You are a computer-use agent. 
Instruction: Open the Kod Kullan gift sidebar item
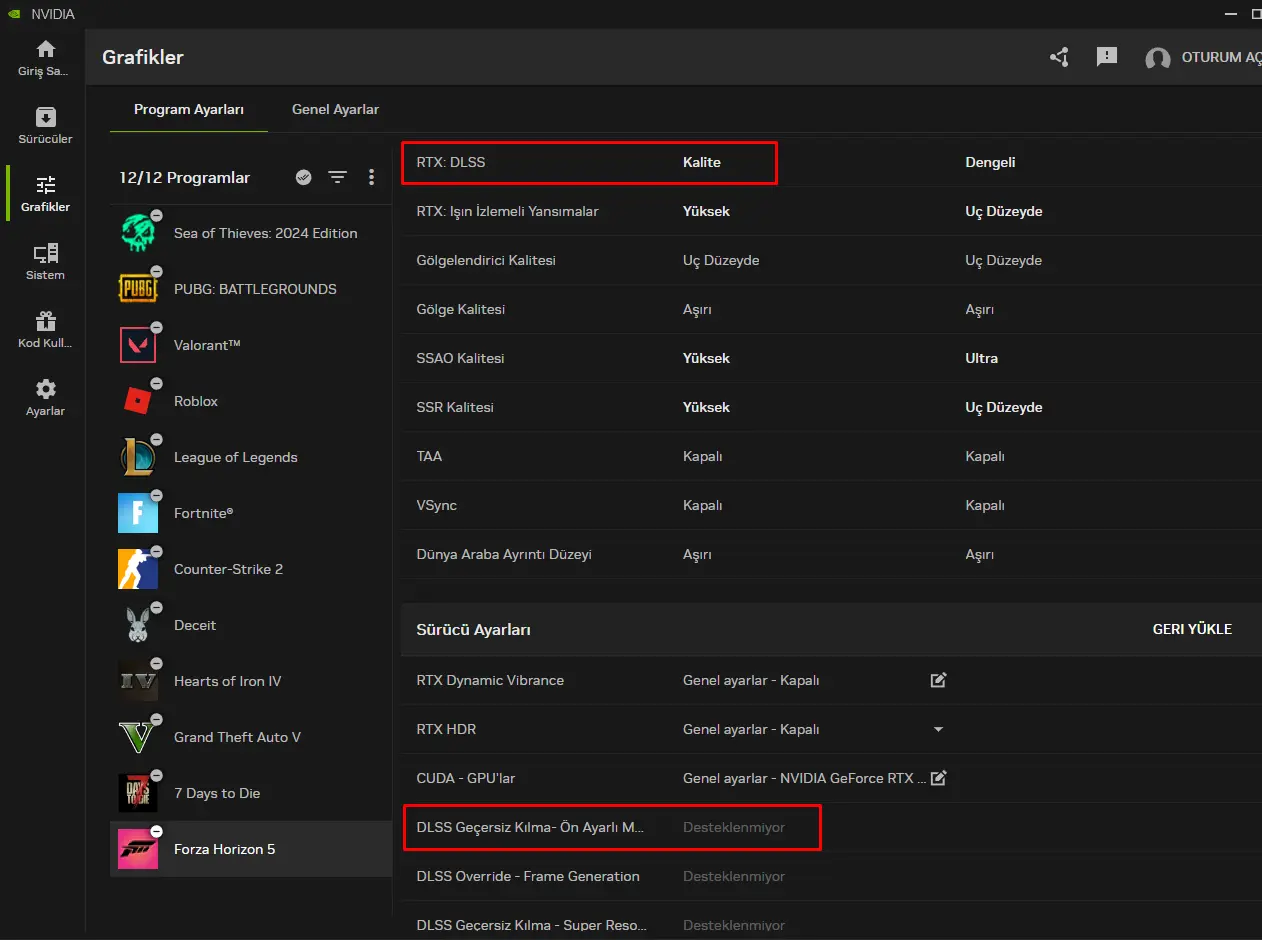pyautogui.click(x=45, y=329)
